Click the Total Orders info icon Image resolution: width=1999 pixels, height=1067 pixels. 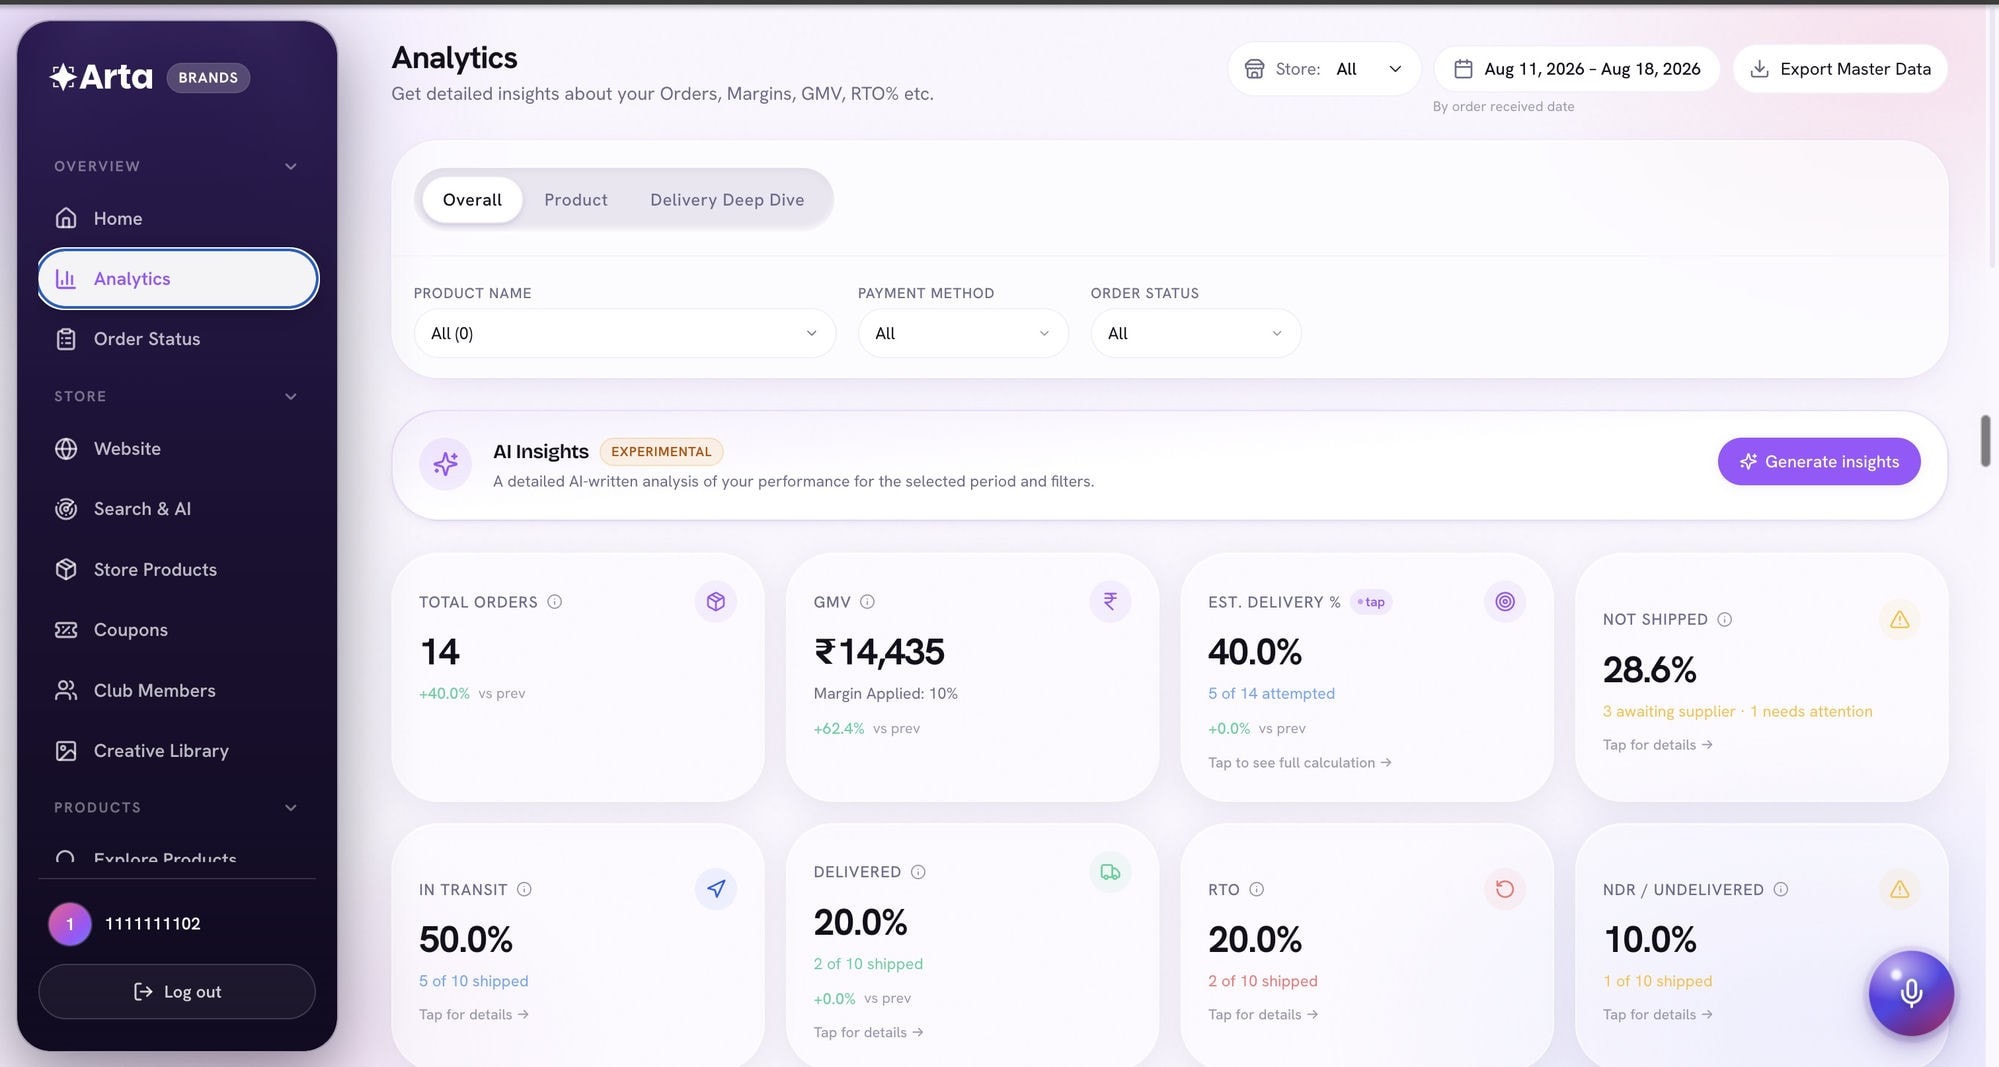pos(554,601)
